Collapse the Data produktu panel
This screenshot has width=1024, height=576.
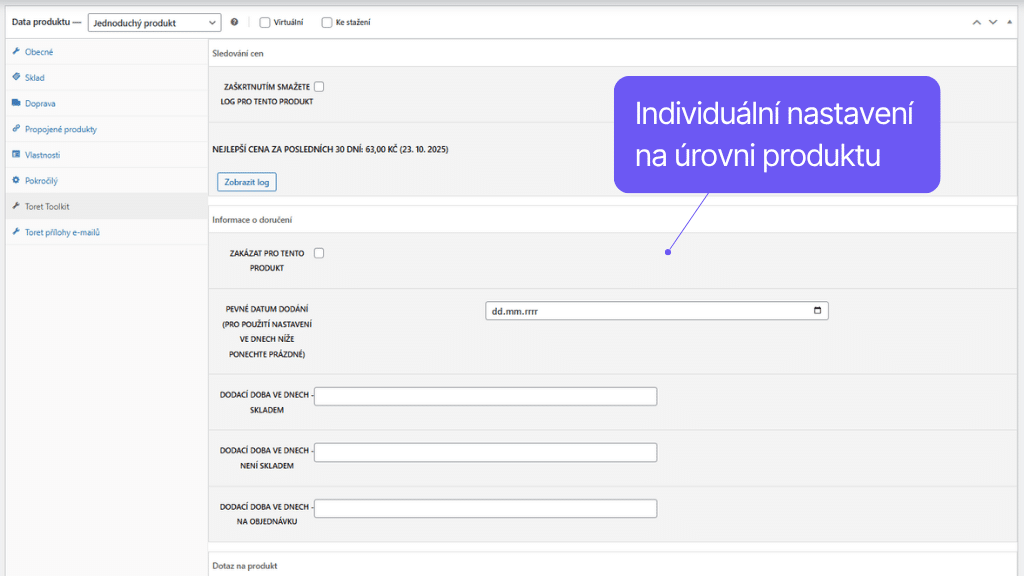pyautogui.click(x=1009, y=22)
